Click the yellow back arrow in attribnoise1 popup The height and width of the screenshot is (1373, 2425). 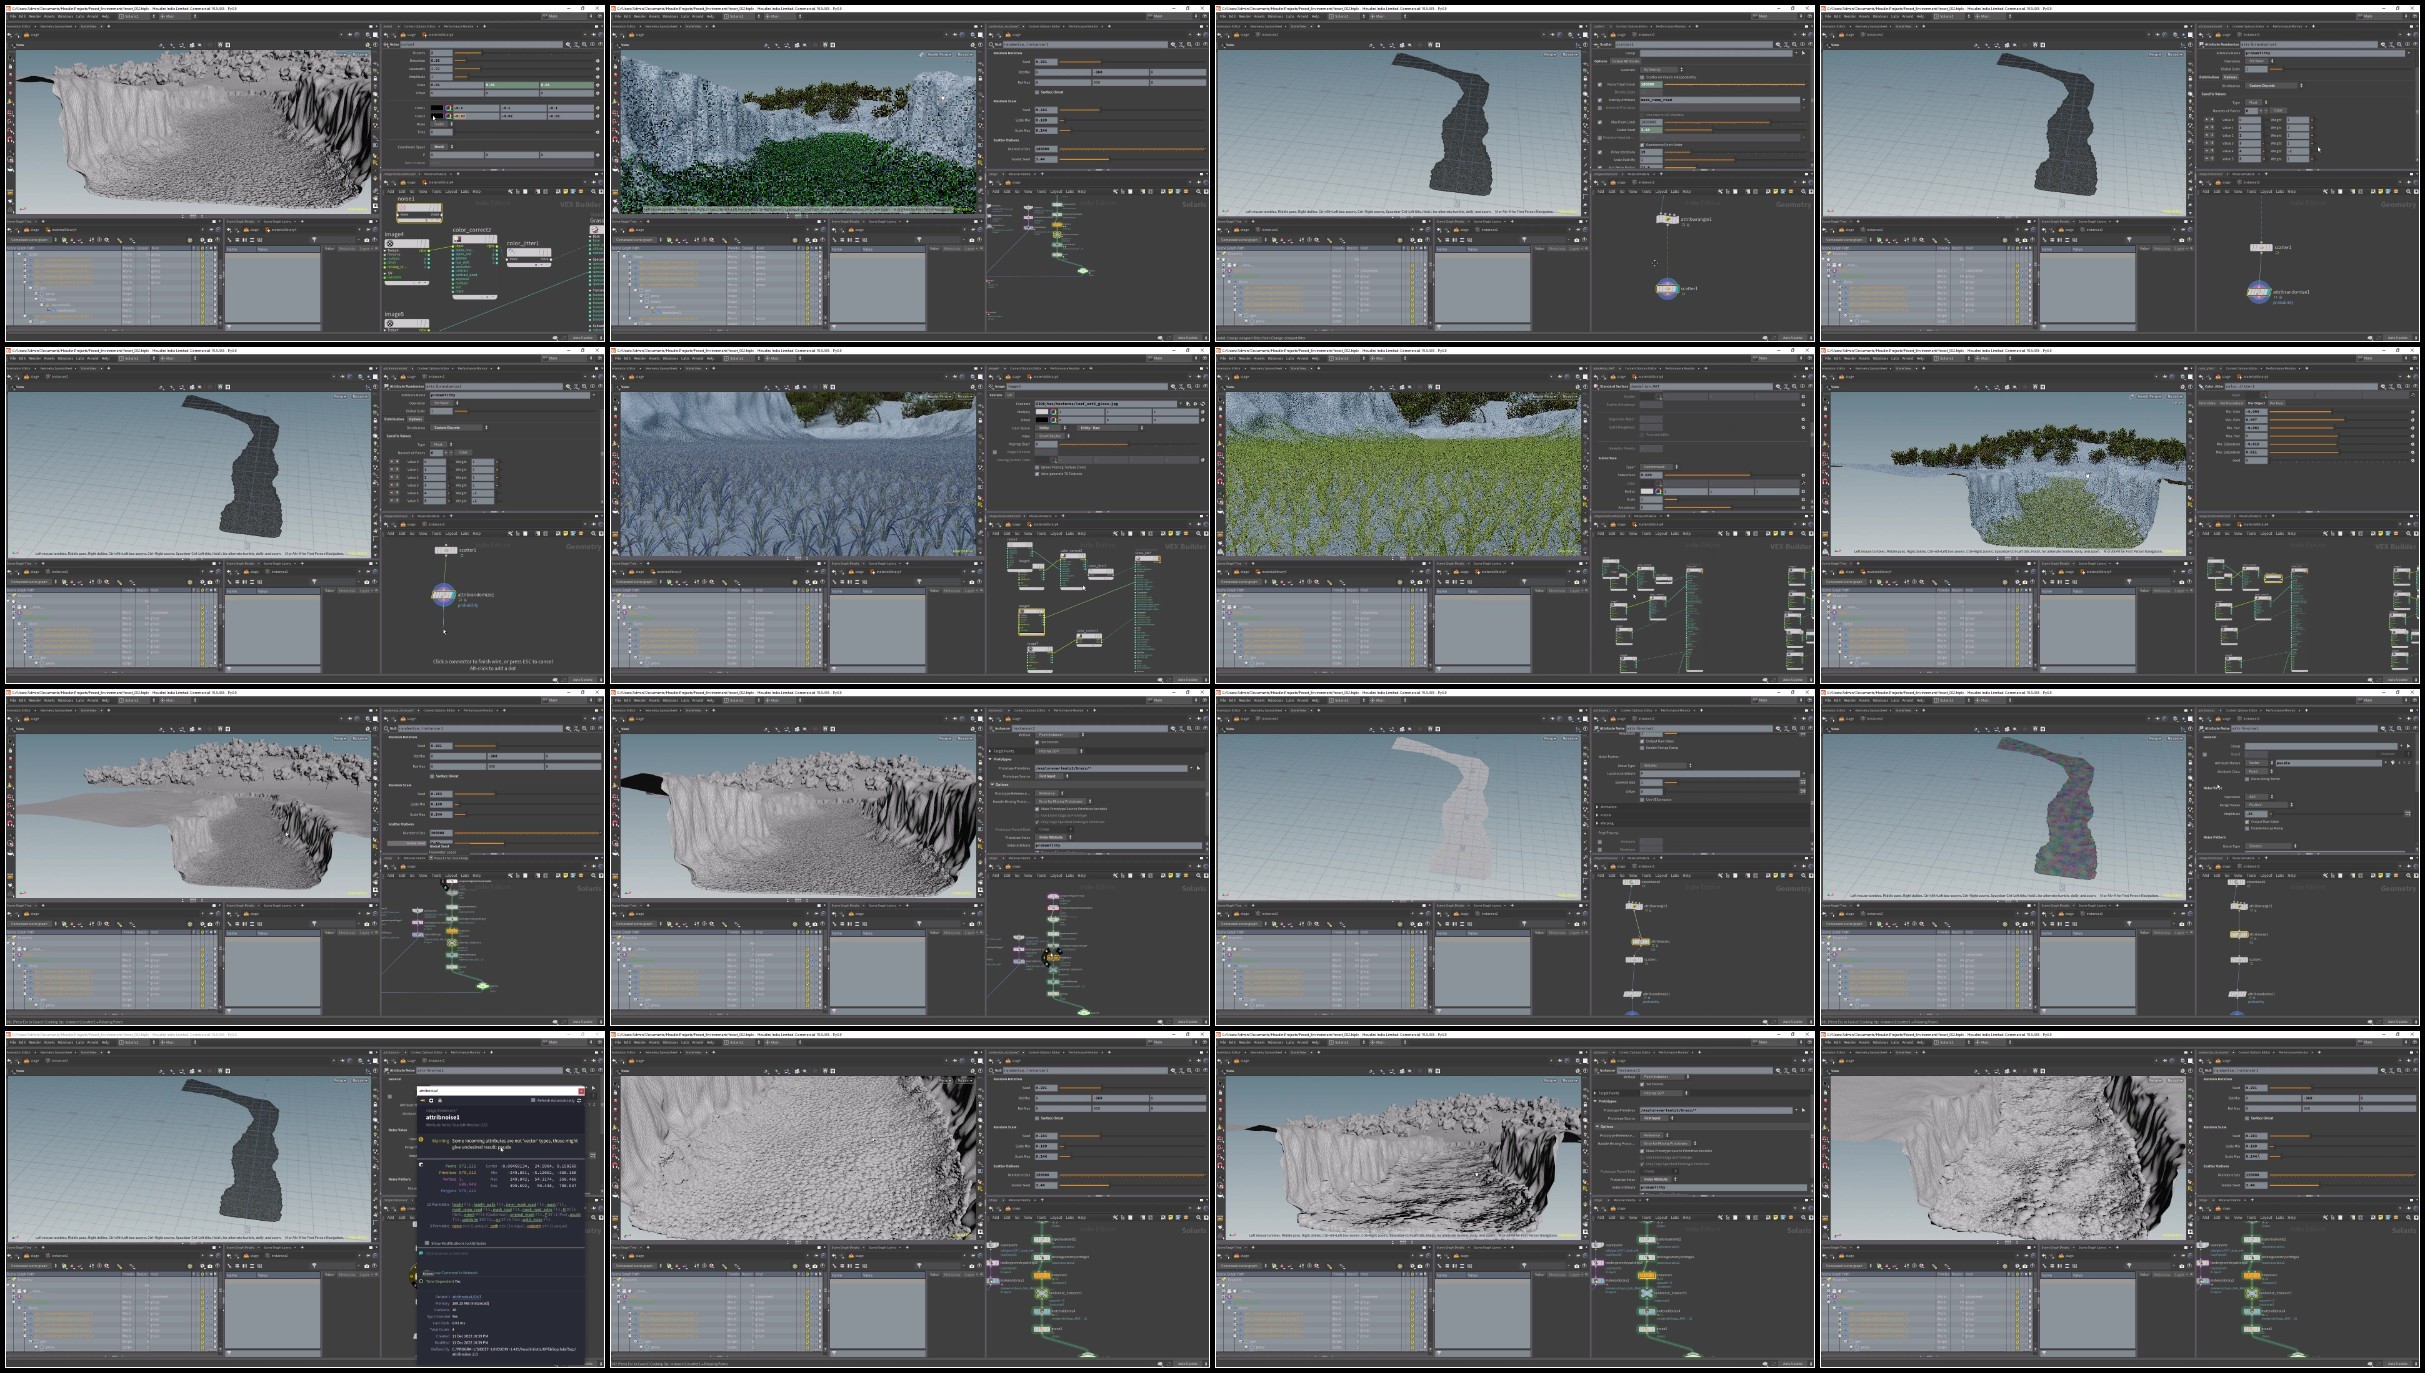coord(422,1100)
